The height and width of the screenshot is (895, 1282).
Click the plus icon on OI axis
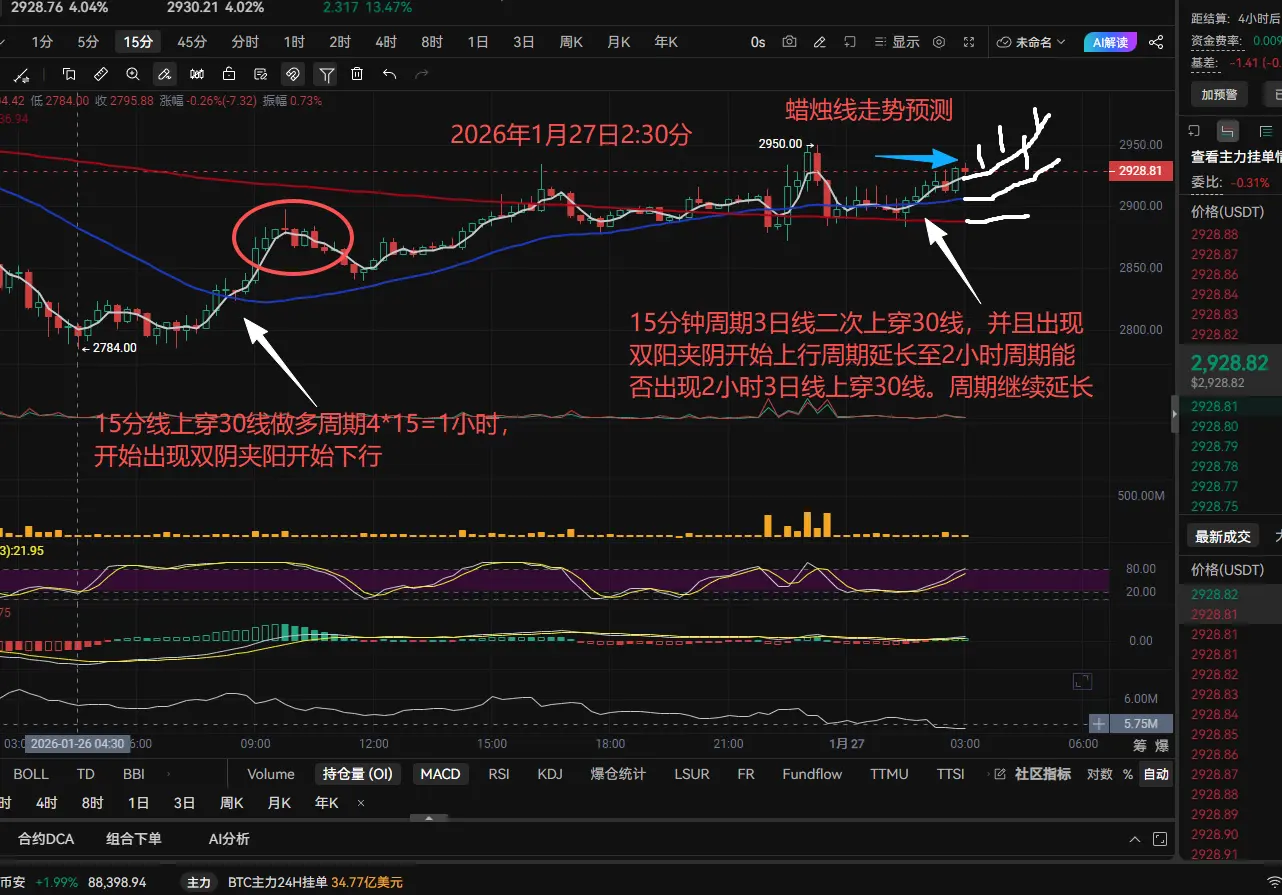(x=1099, y=723)
